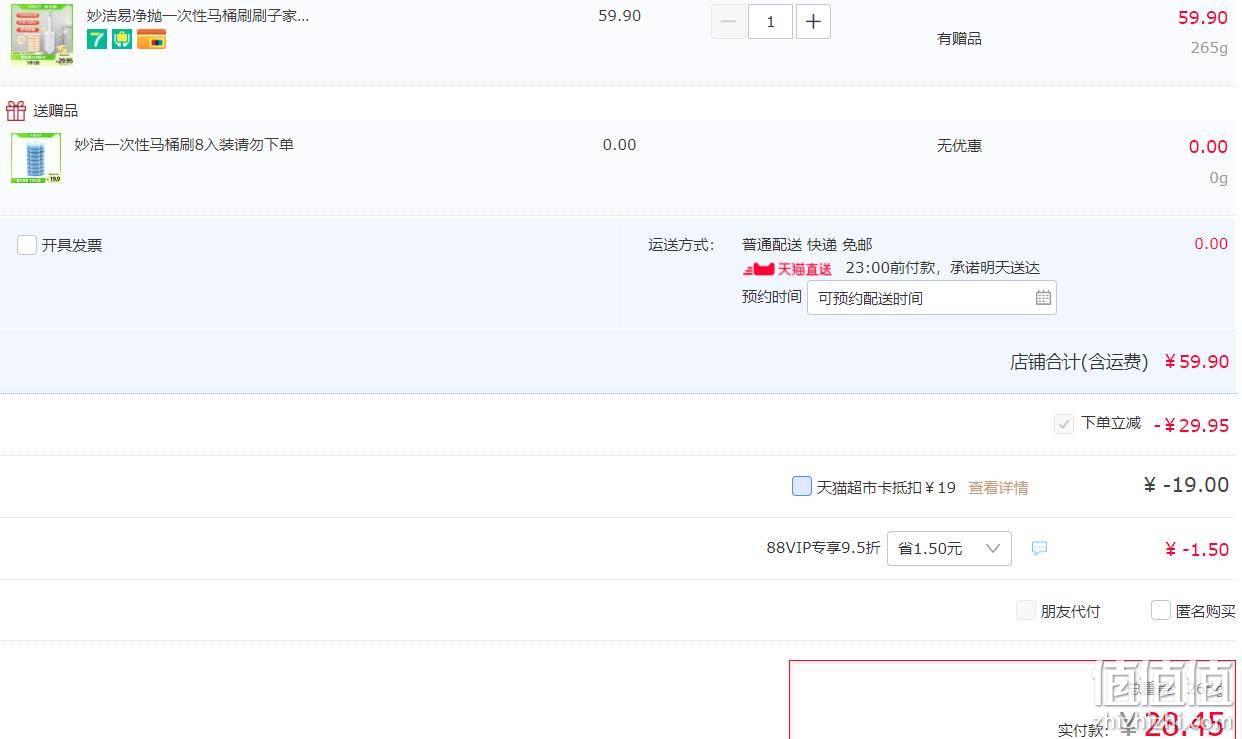Click the orange card badge under the product title
Viewport: 1242px width, 739px height.
(x=151, y=39)
